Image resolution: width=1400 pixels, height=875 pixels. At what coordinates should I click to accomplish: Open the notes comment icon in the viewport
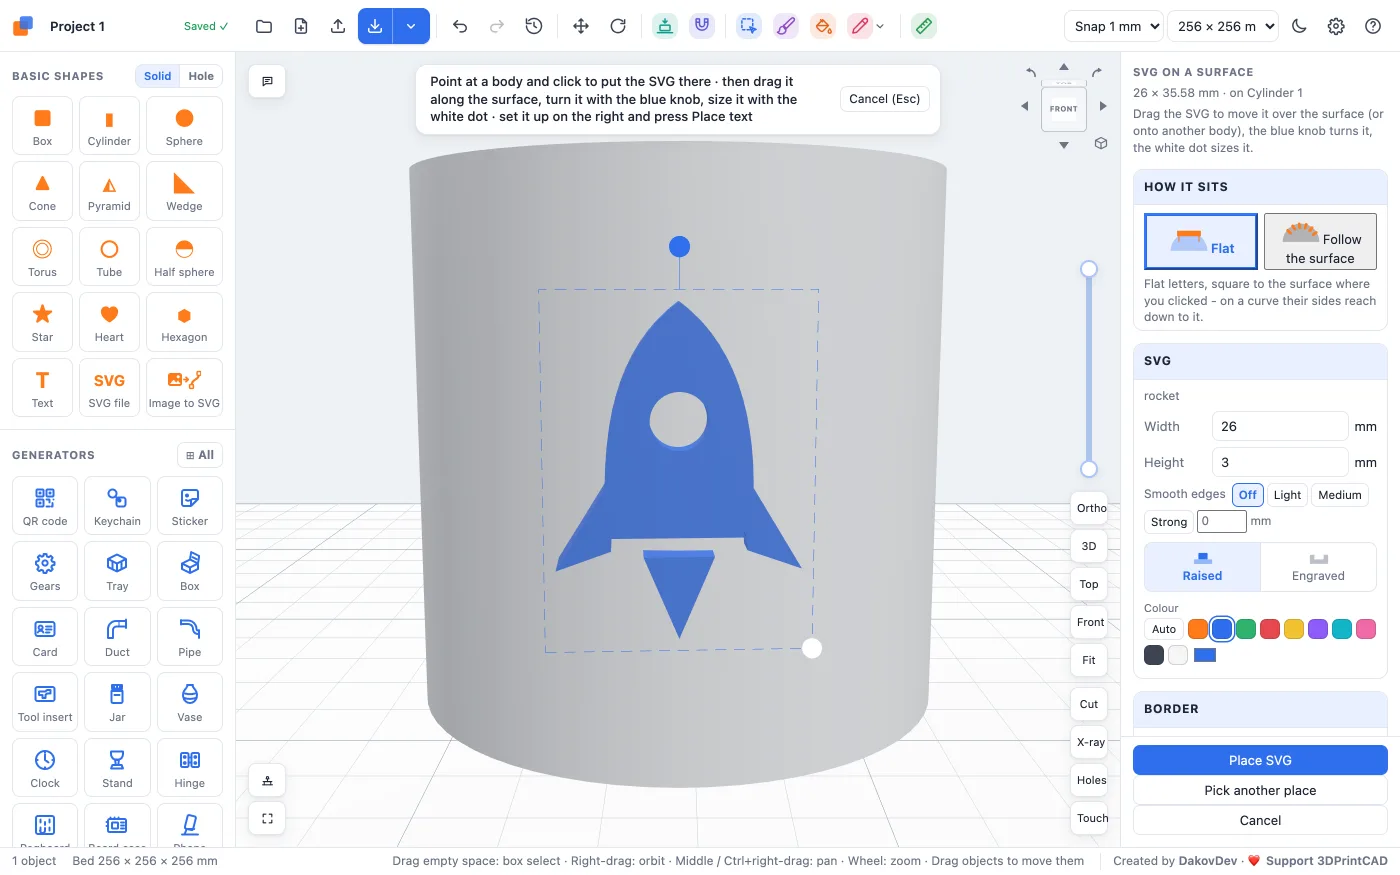coord(267,81)
